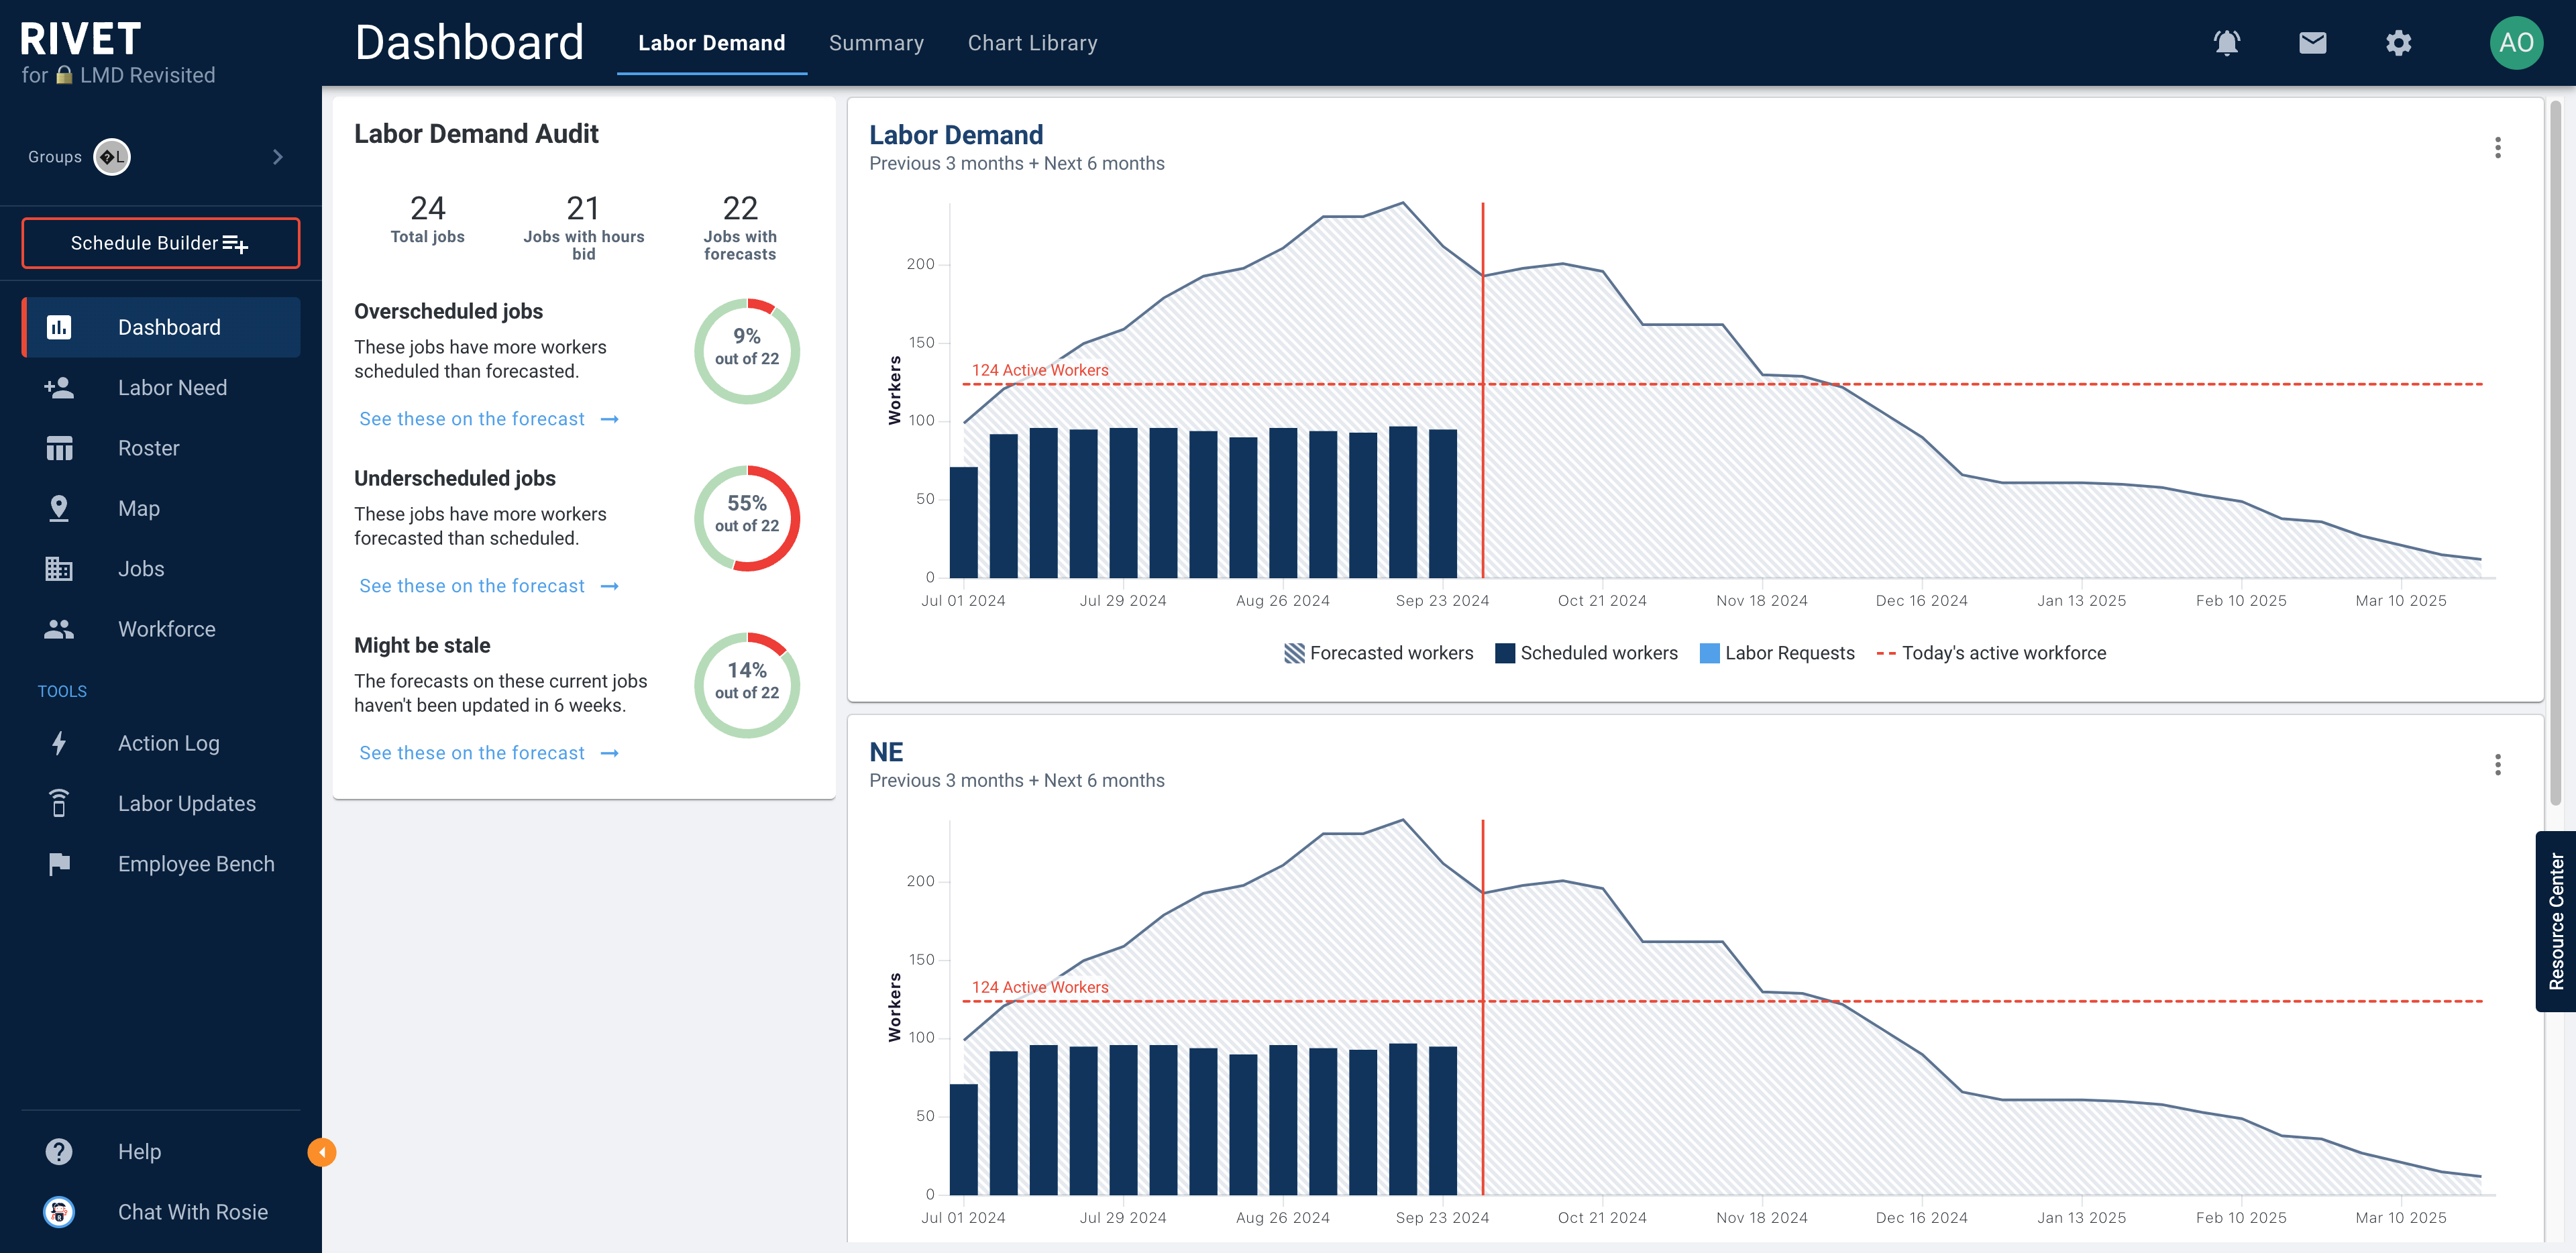Click the 14% might be stale ring
The width and height of the screenshot is (2576, 1253).
(x=747, y=685)
